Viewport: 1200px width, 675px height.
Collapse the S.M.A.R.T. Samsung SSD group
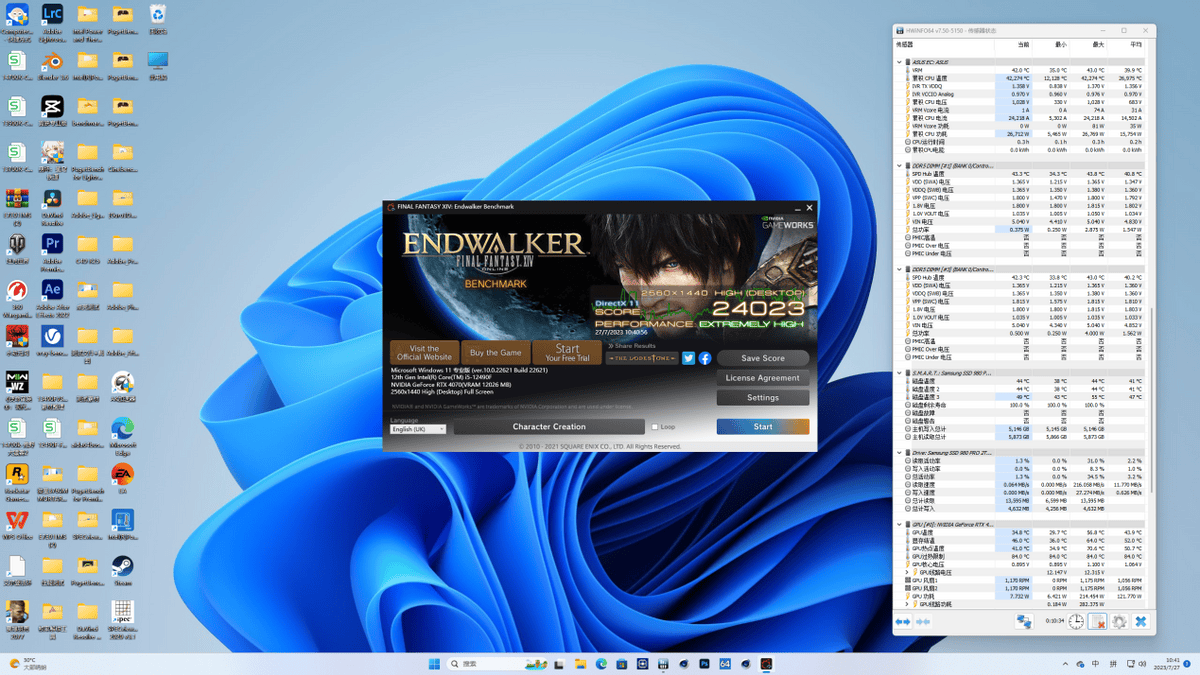coord(901,373)
